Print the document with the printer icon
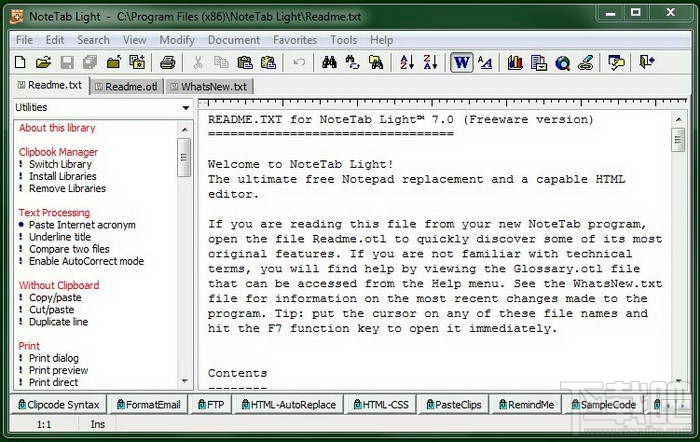 tap(167, 62)
